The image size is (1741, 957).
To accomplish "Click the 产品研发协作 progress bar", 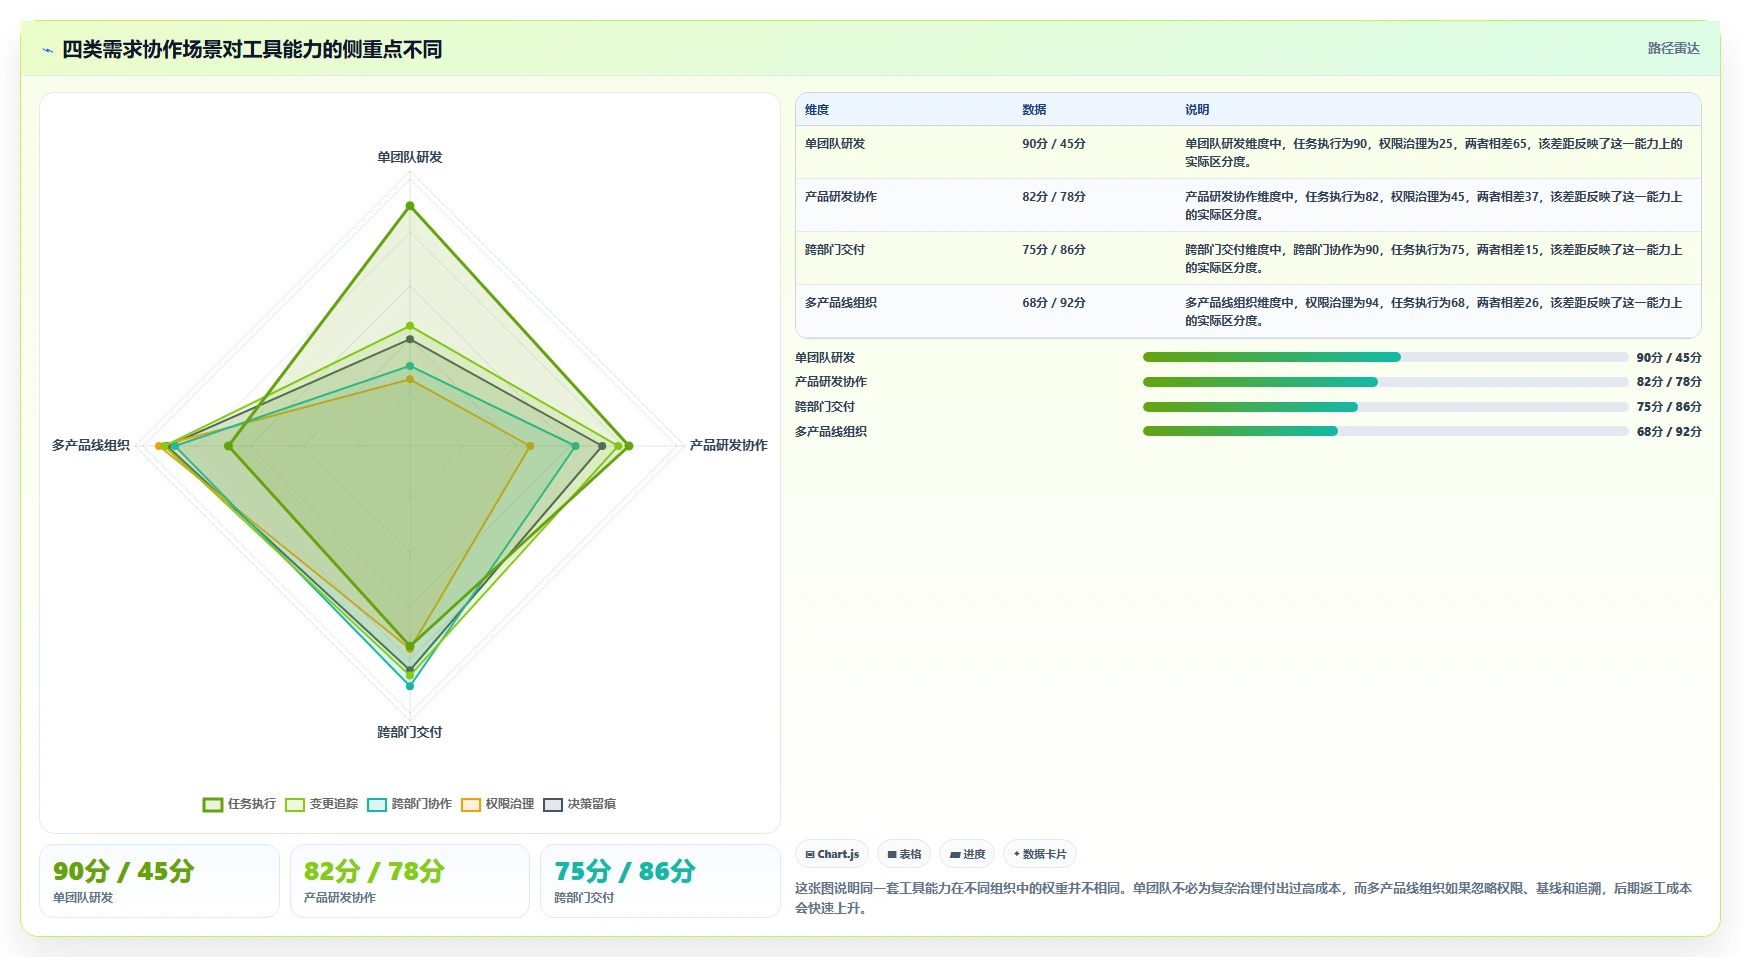I will pos(1385,382).
